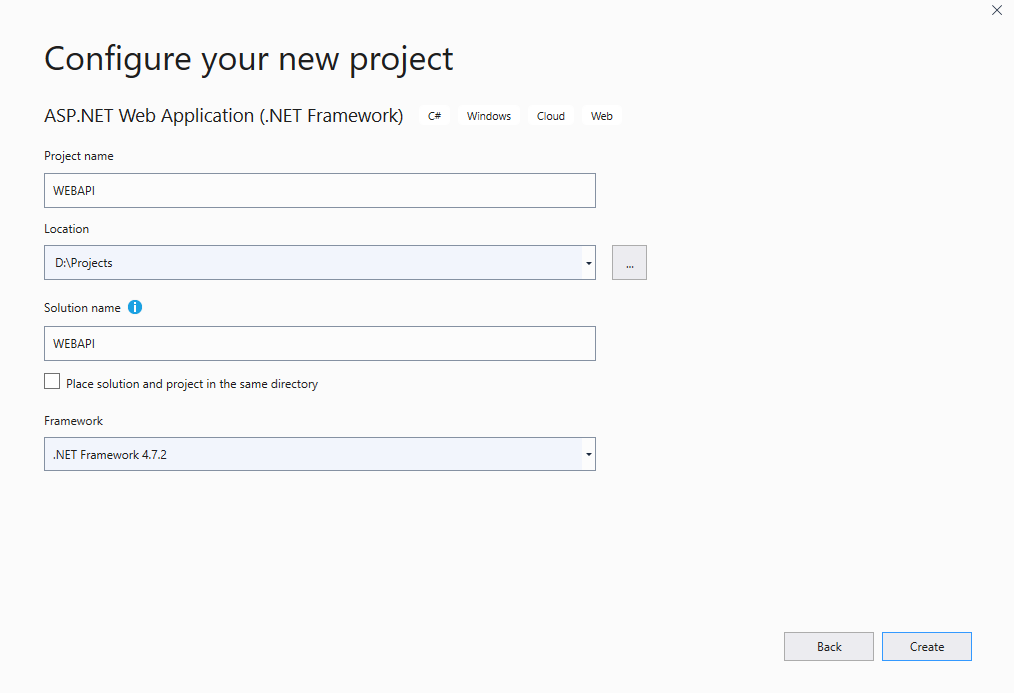Expand the Location dropdown arrow
Image resolution: width=1014 pixels, height=693 pixels.
pos(589,263)
